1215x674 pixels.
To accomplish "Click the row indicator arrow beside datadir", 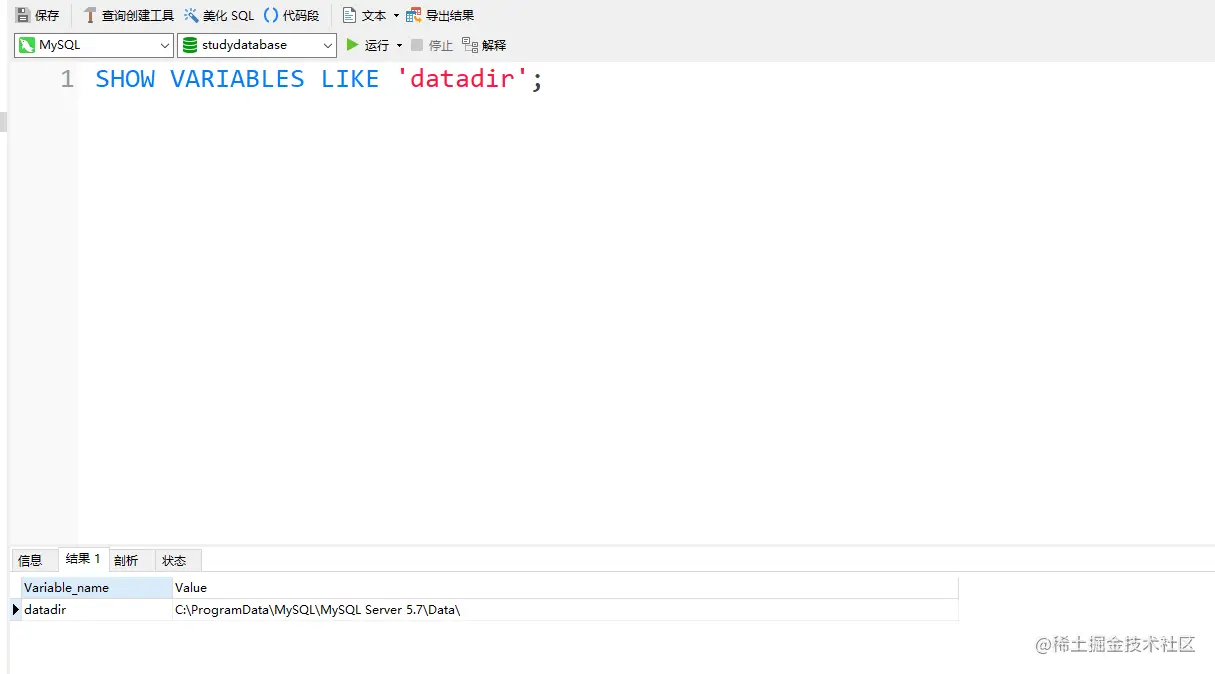I will pyautogui.click(x=15, y=610).
